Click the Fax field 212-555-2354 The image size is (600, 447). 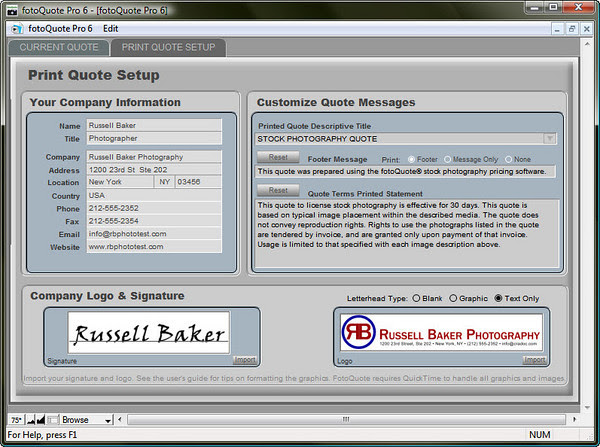coord(154,221)
